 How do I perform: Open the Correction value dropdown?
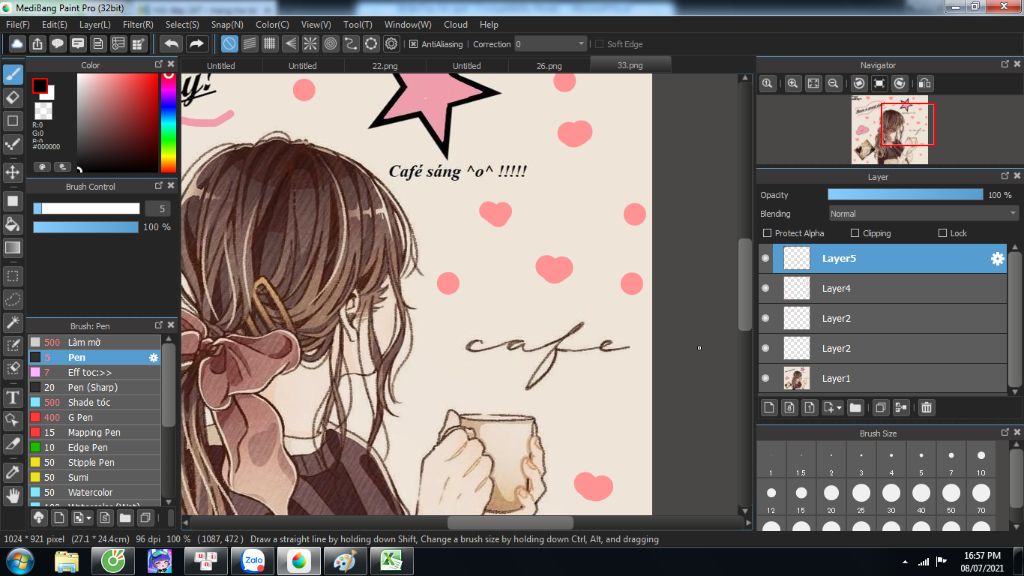coord(550,44)
